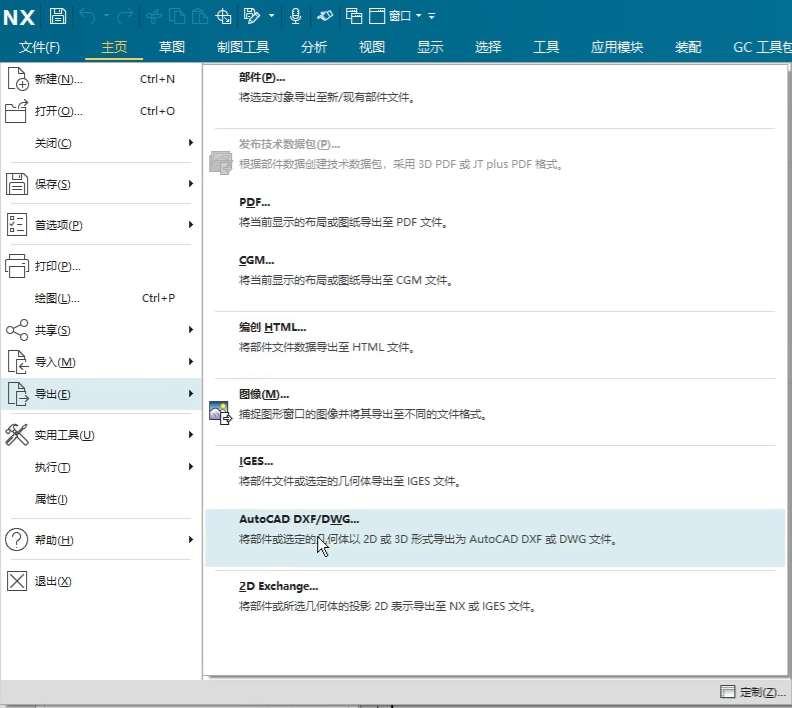This screenshot has width=792, height=708.
Task: Click the 打开 open folder icon
Action: (x=17, y=111)
